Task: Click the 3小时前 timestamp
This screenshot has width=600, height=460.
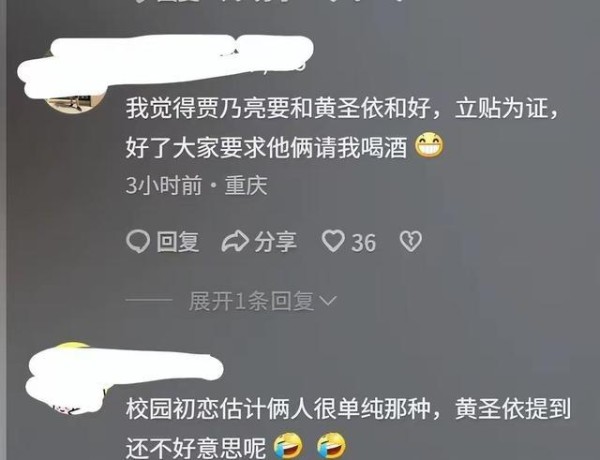Action: coord(164,186)
